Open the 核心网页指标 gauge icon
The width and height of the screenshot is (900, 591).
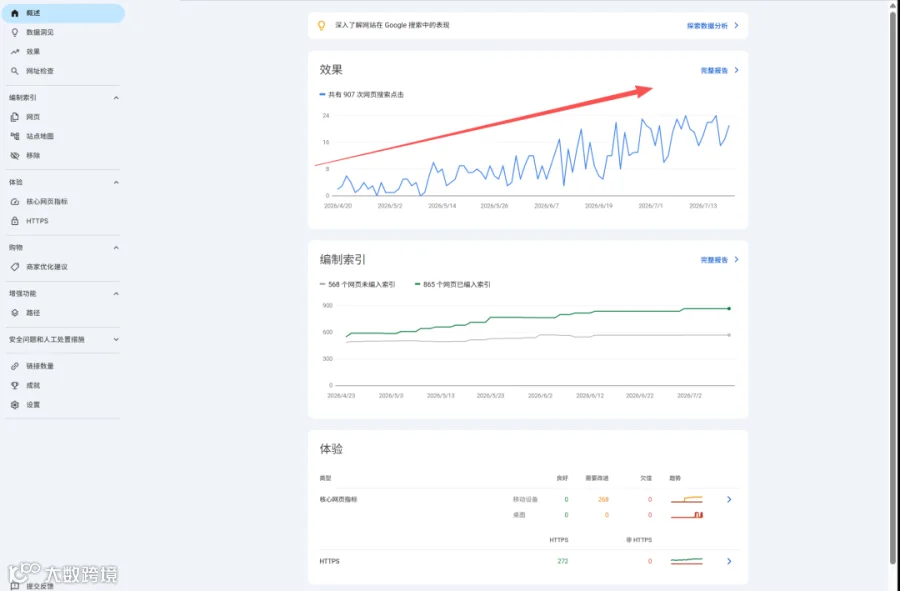[15, 201]
